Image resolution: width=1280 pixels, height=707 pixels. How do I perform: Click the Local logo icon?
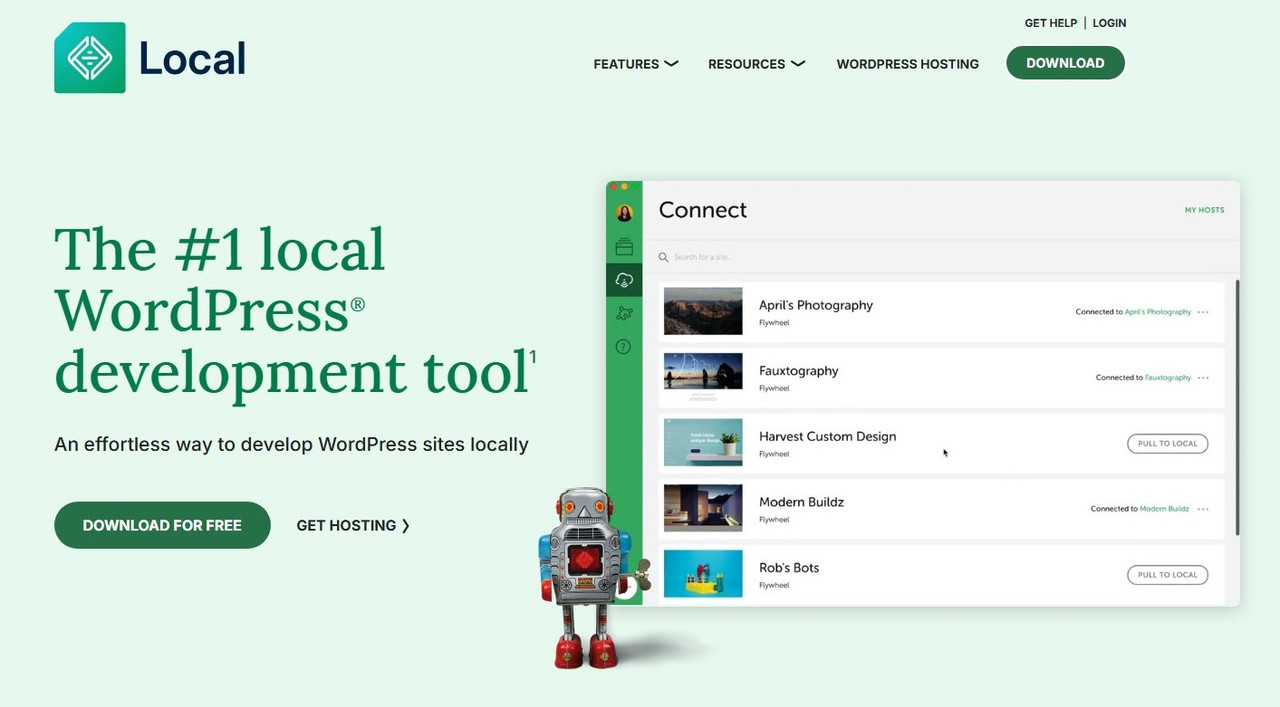coord(90,58)
